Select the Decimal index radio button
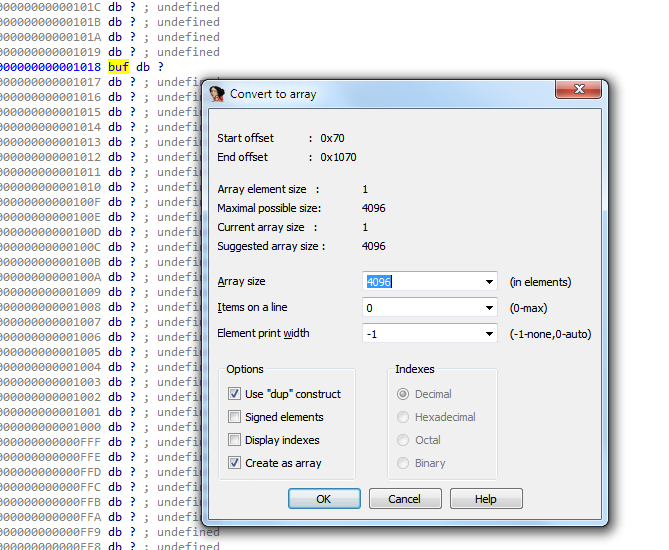 point(404,394)
